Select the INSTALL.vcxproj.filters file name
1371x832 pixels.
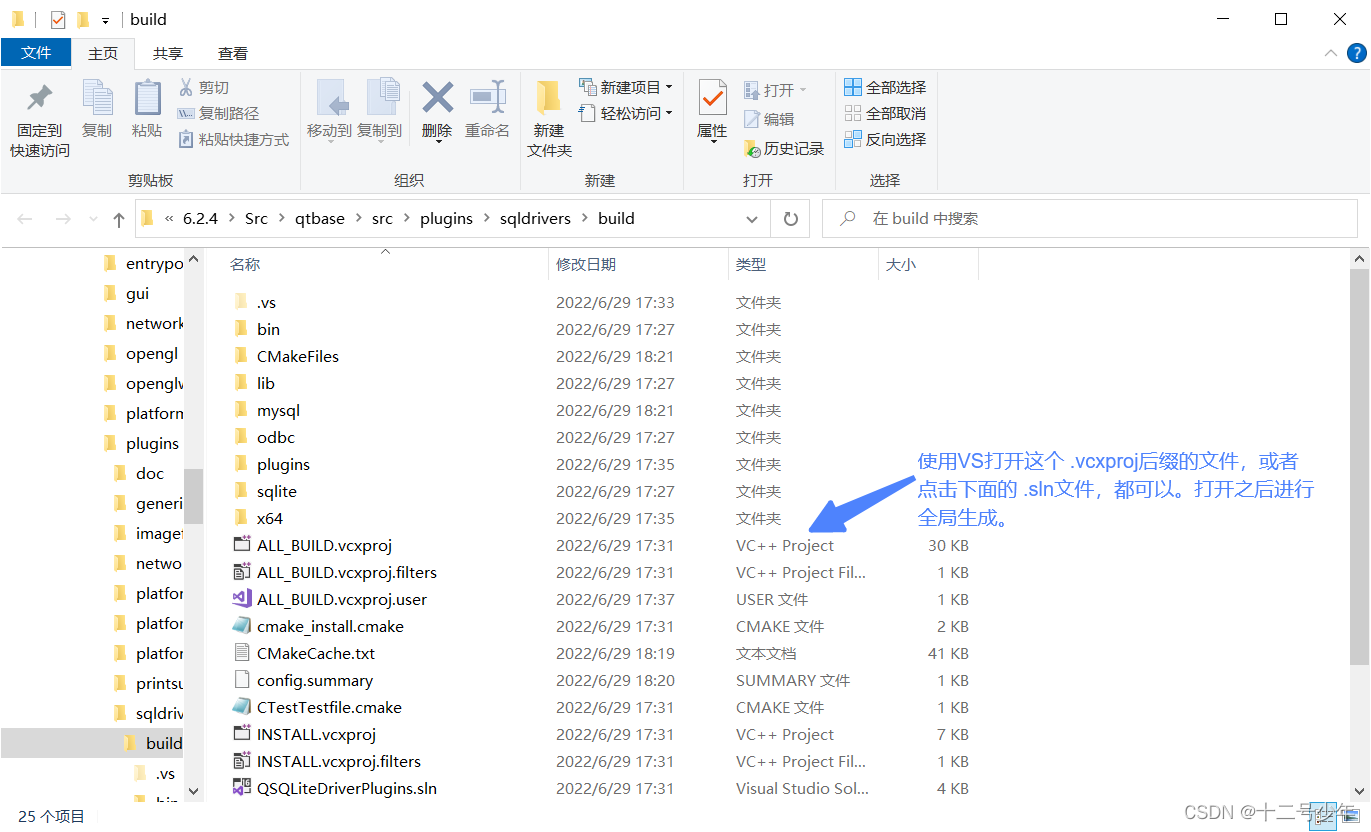(339, 761)
